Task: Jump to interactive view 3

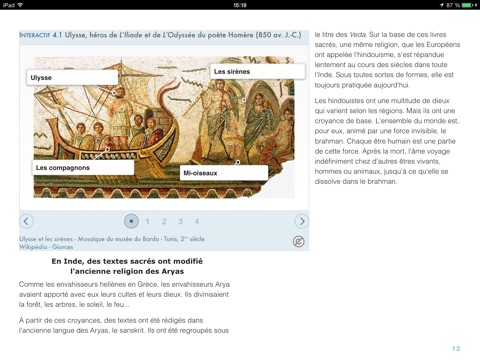Action: click(x=180, y=221)
